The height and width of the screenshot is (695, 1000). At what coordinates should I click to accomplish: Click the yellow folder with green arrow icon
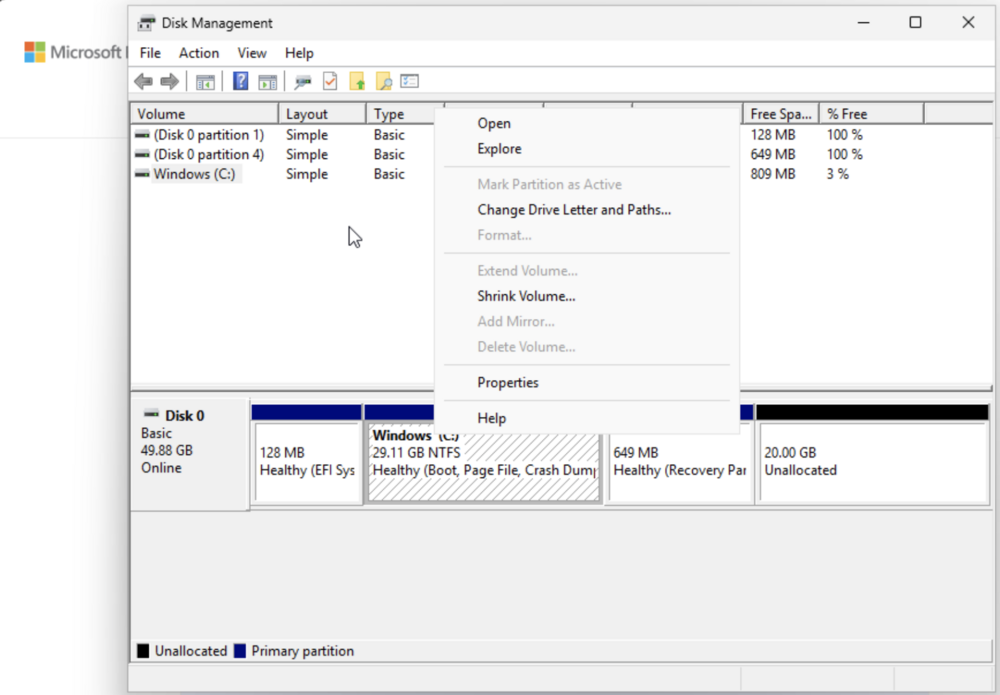[x=357, y=81]
